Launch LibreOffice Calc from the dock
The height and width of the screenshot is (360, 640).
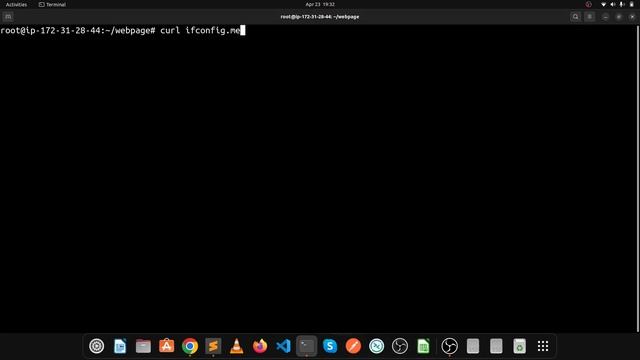(x=423, y=346)
